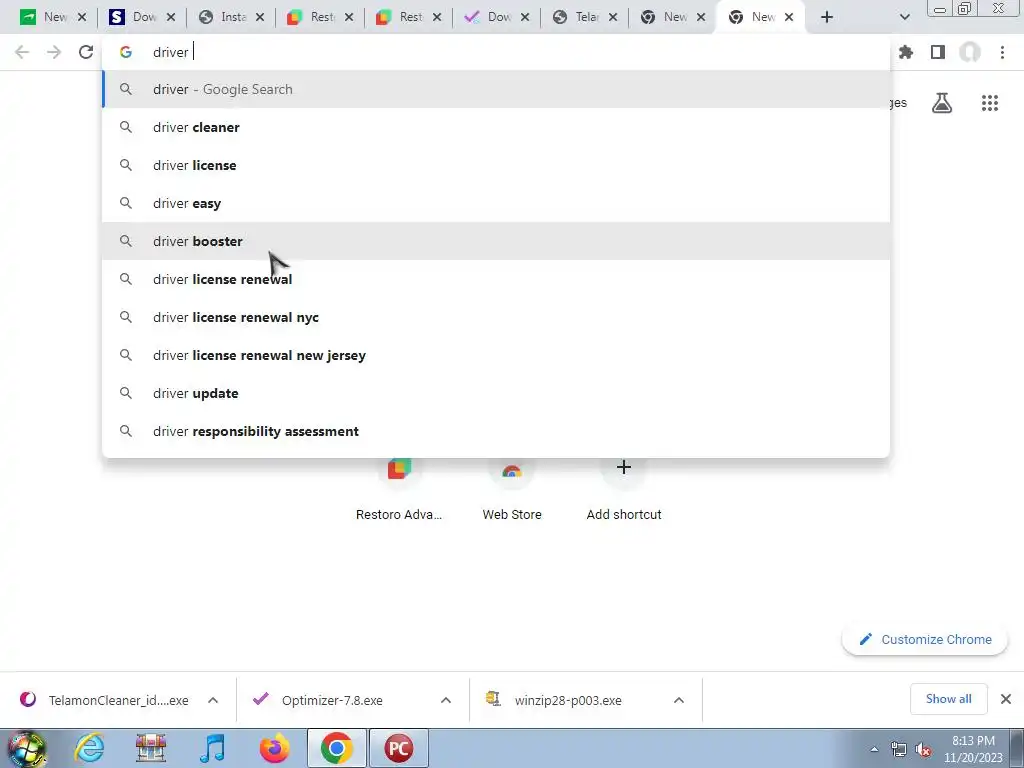1024x768 pixels.
Task: Click the network tray icon
Action: pyautogui.click(x=899, y=750)
